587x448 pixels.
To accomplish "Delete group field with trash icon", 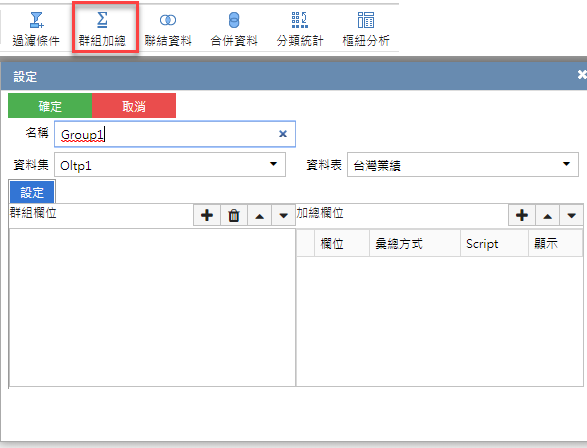I will point(234,215).
